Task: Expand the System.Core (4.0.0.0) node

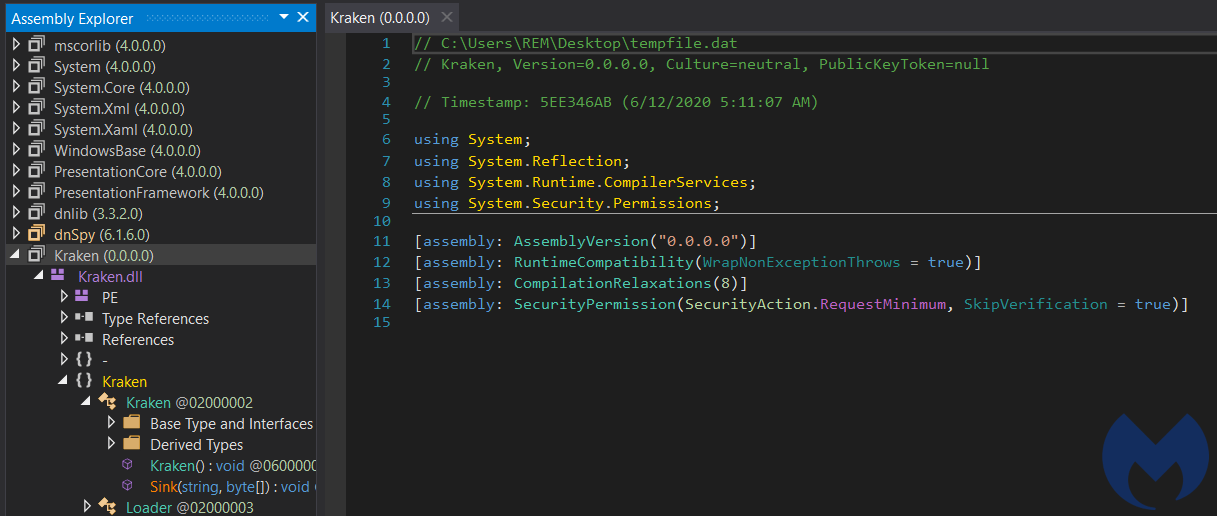Action: pos(16,87)
